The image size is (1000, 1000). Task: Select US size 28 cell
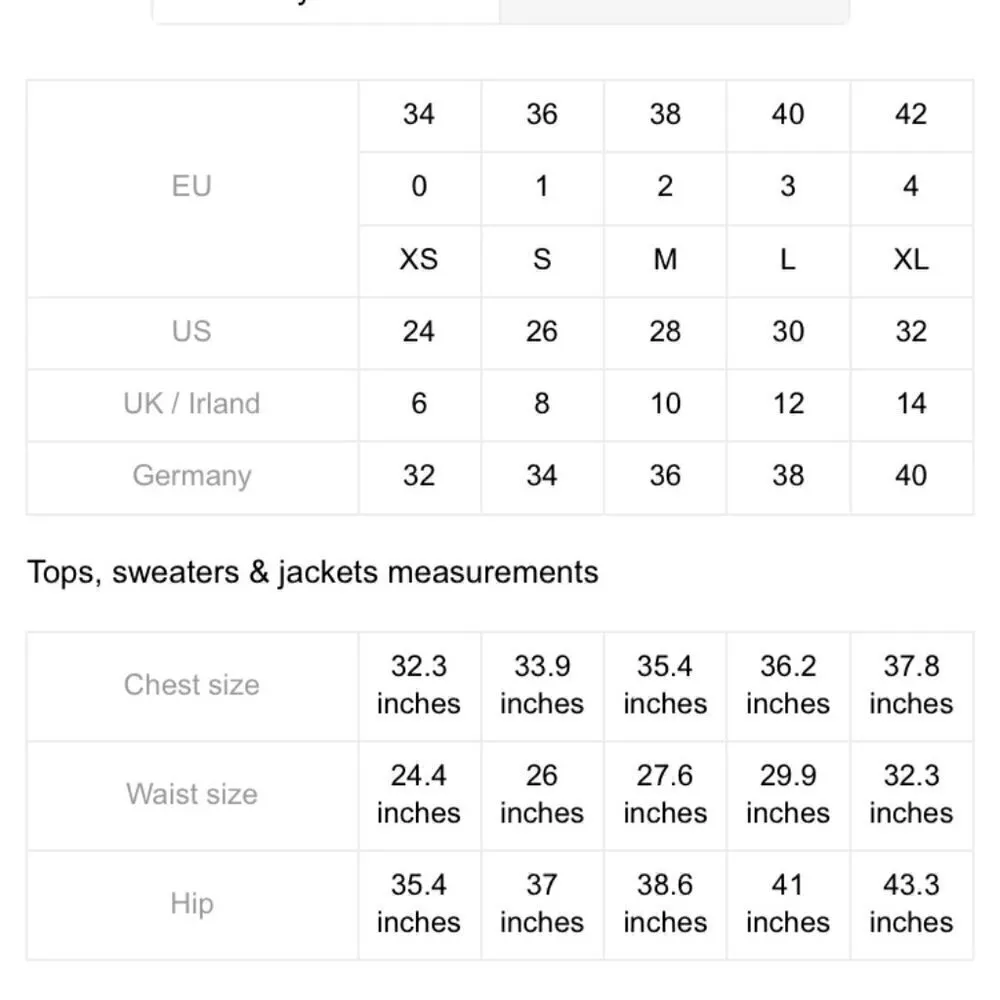point(665,332)
